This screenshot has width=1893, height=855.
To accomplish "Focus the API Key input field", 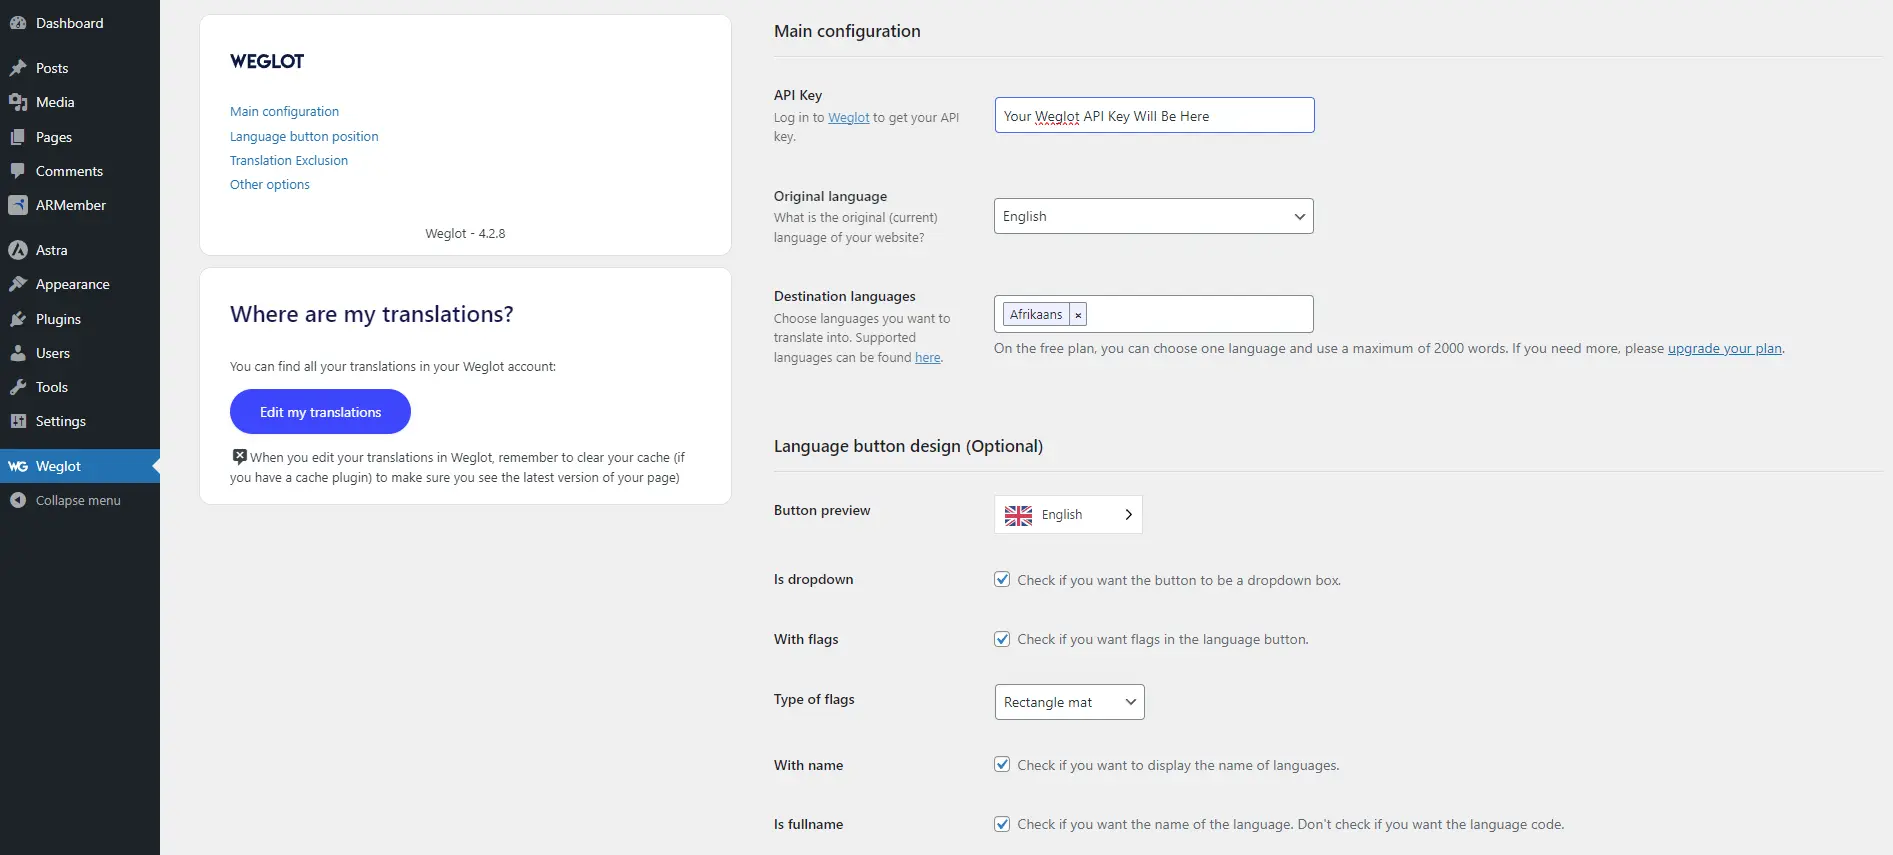I will click(1154, 115).
